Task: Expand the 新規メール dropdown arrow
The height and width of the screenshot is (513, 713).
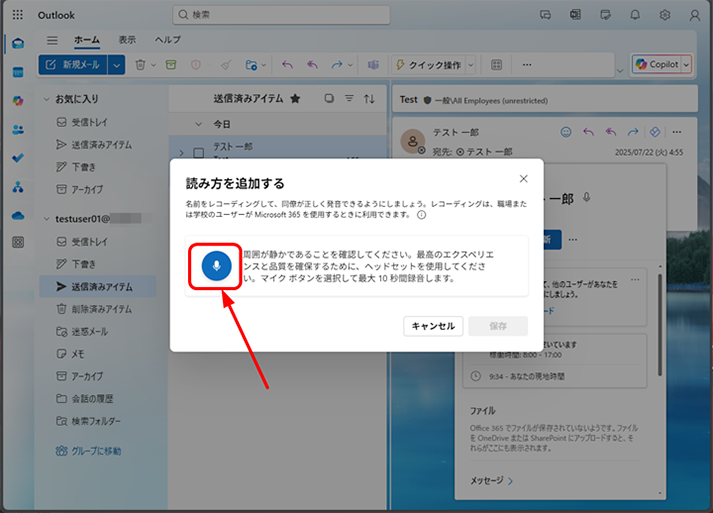Action: point(116,65)
